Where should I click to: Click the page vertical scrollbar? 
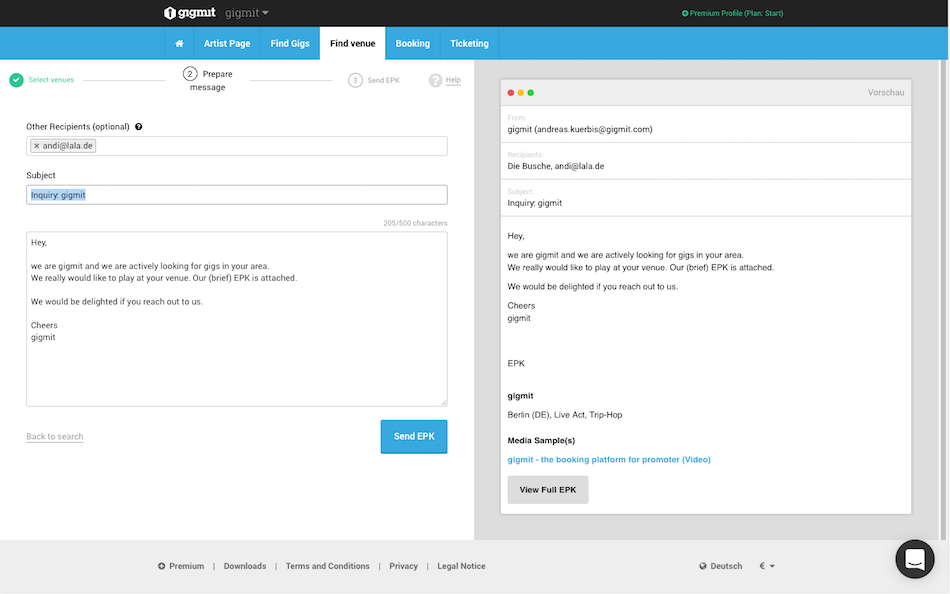943,299
